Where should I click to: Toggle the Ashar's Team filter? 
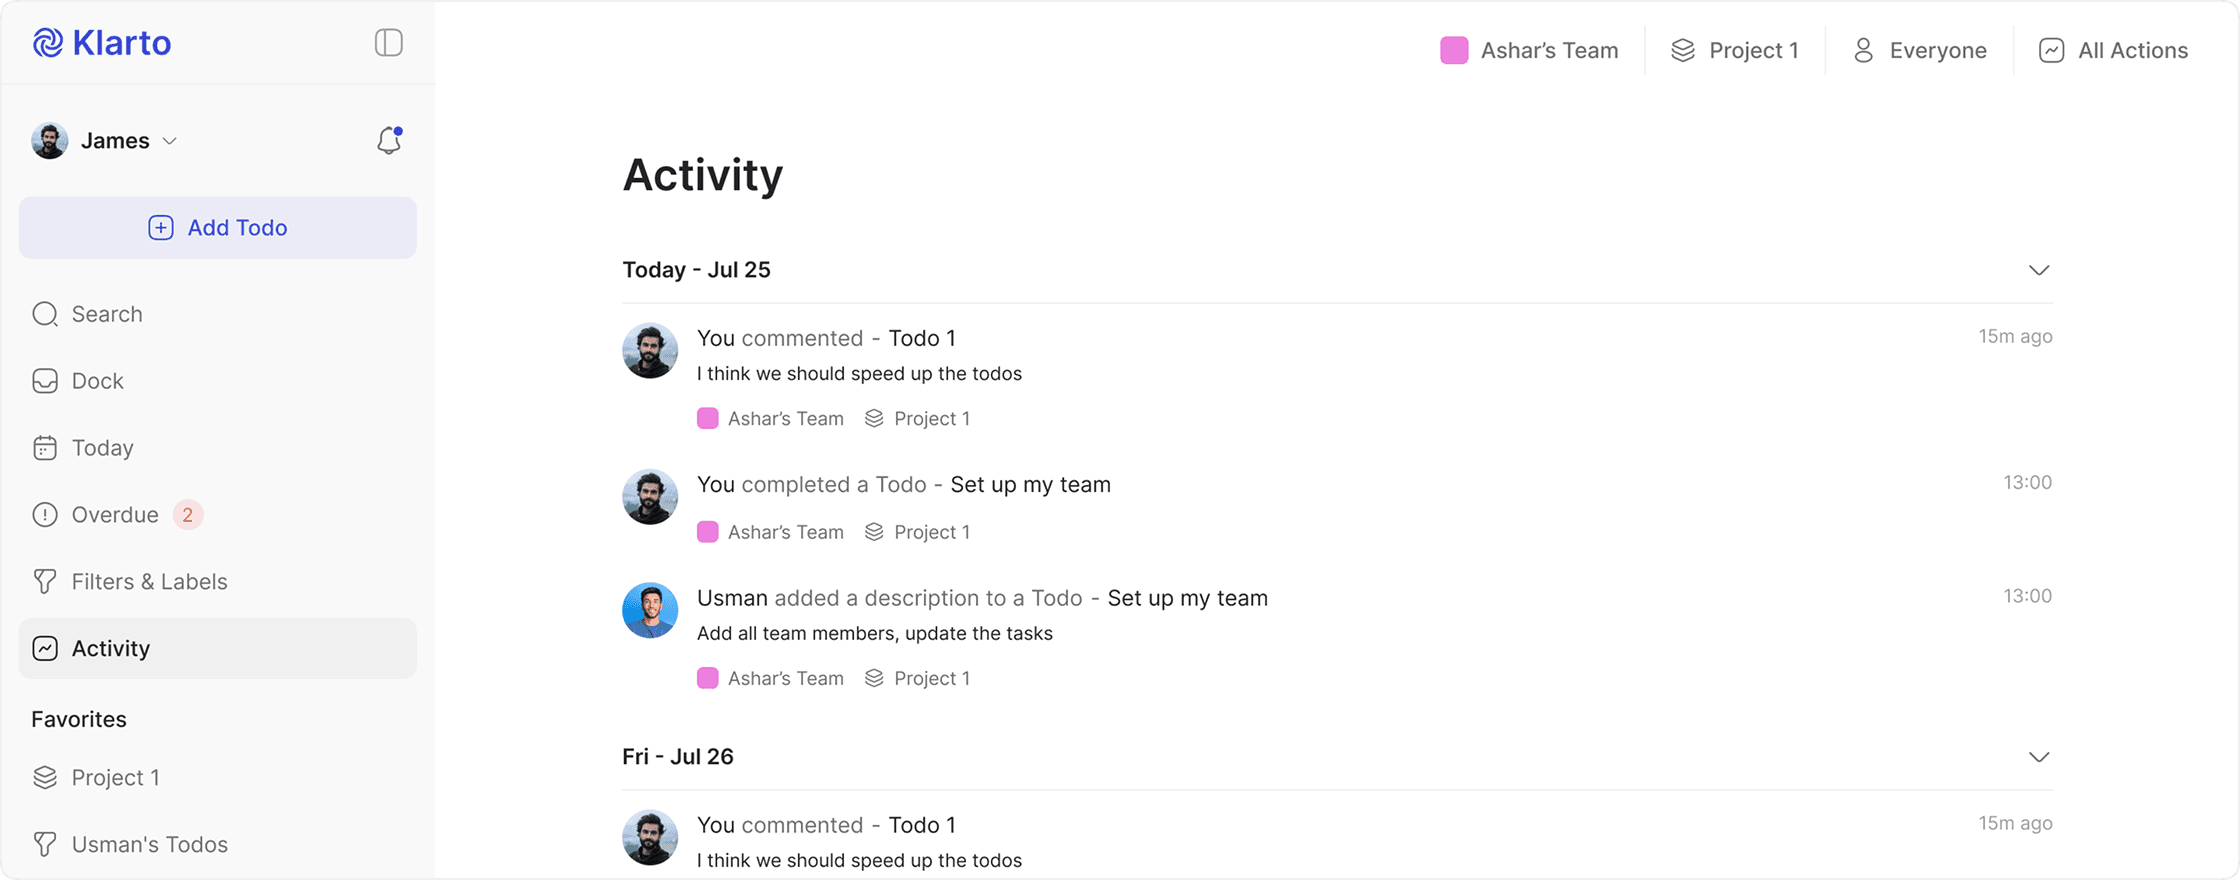pos(1528,49)
